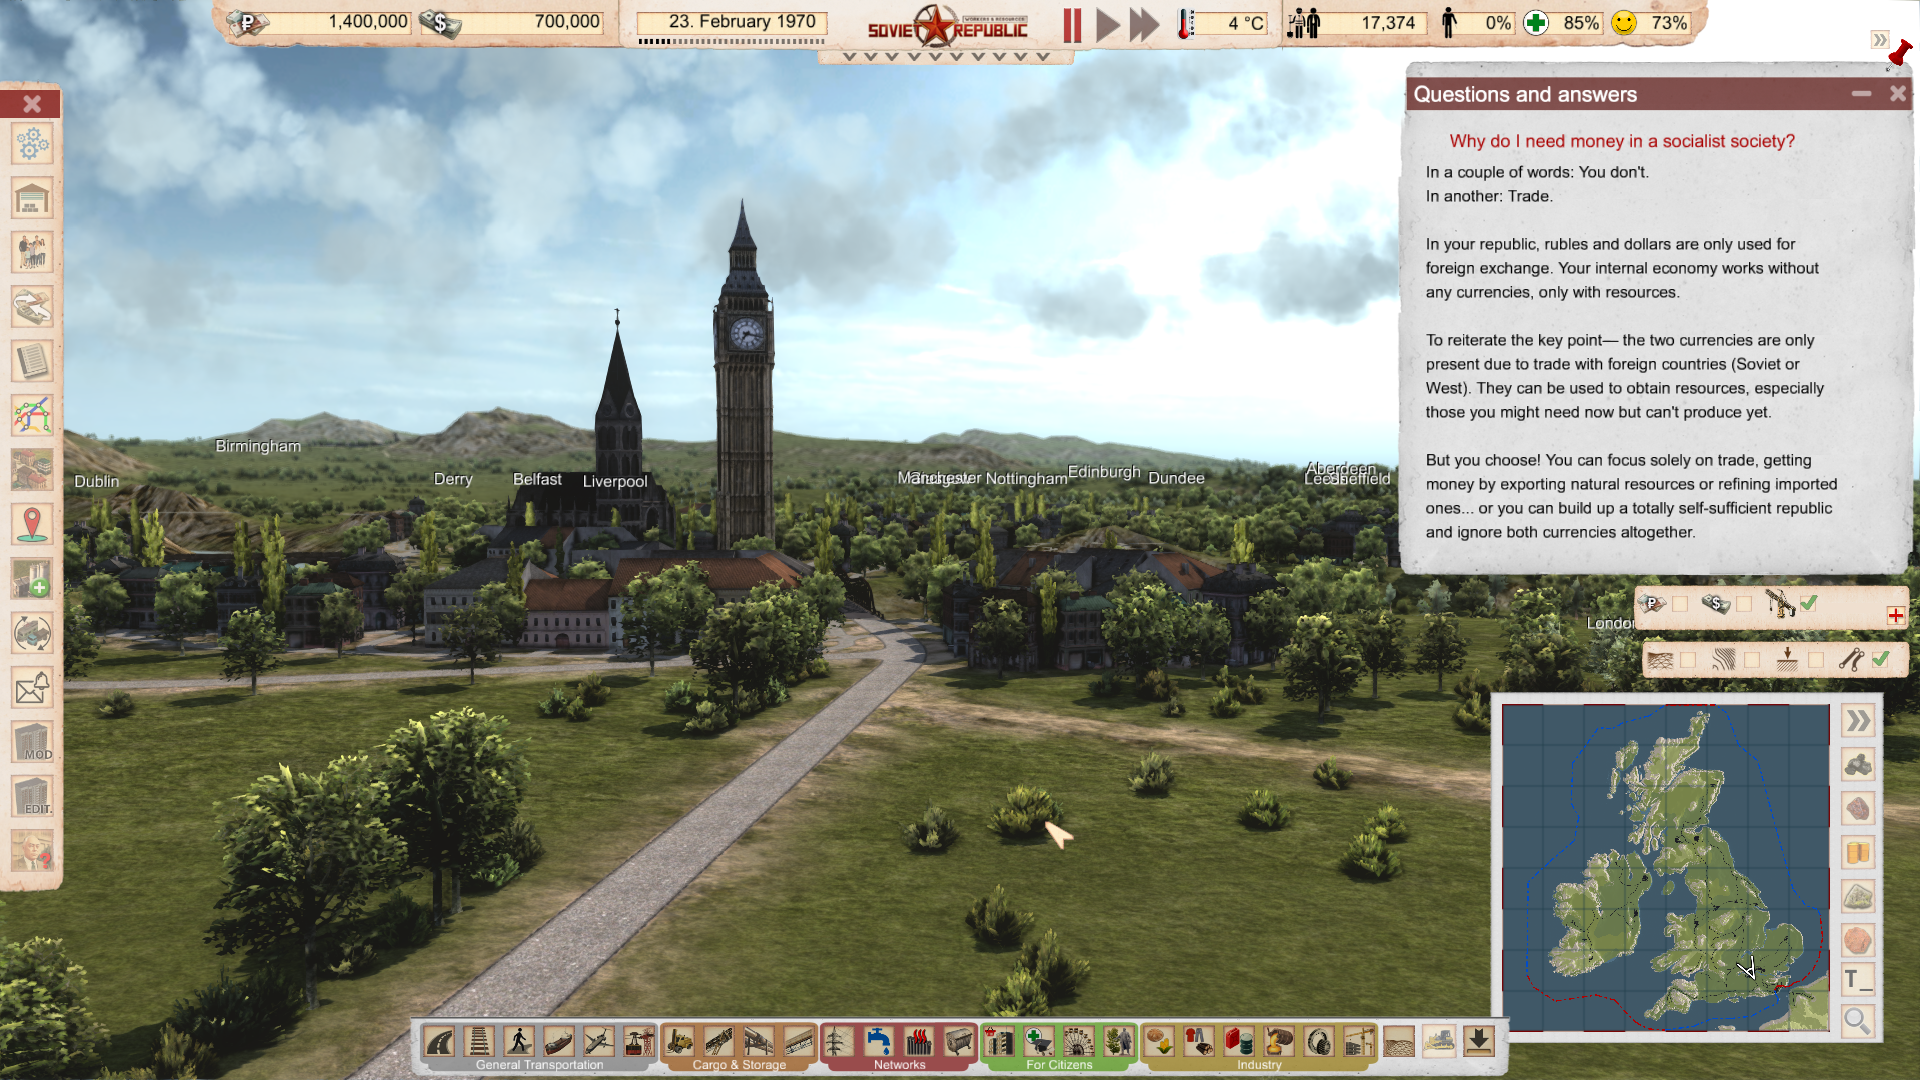Open the heating network menu
Screen dimensions: 1920x1080
pos(919,1042)
